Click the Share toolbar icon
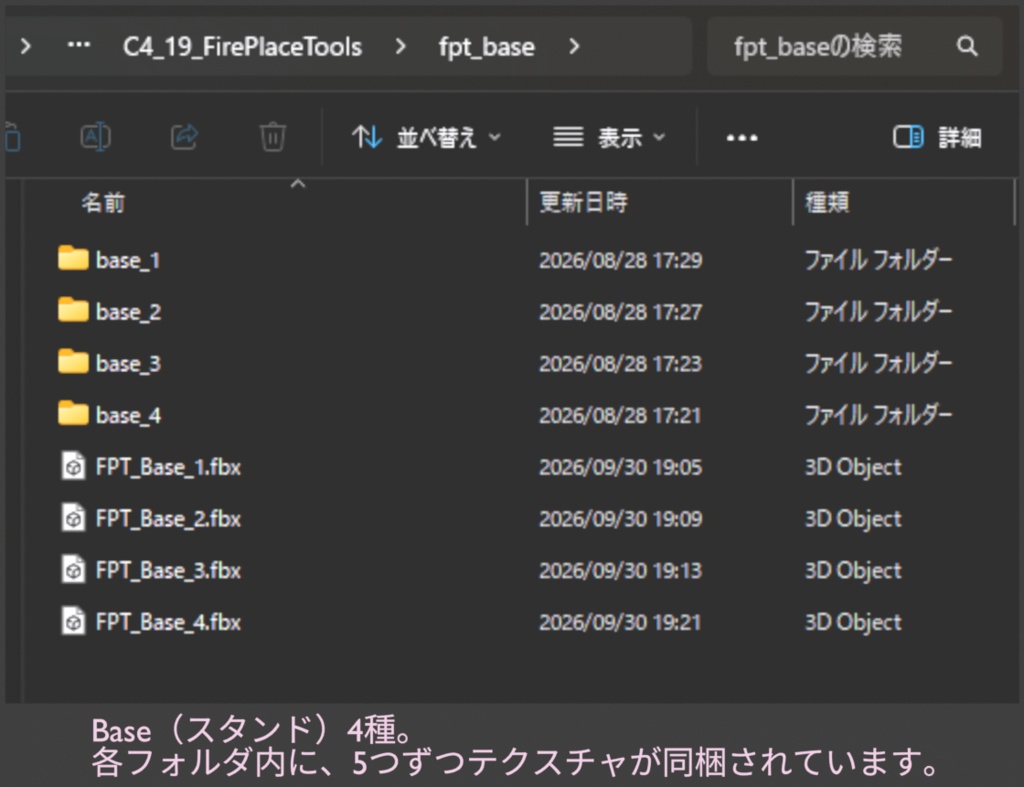 point(184,137)
